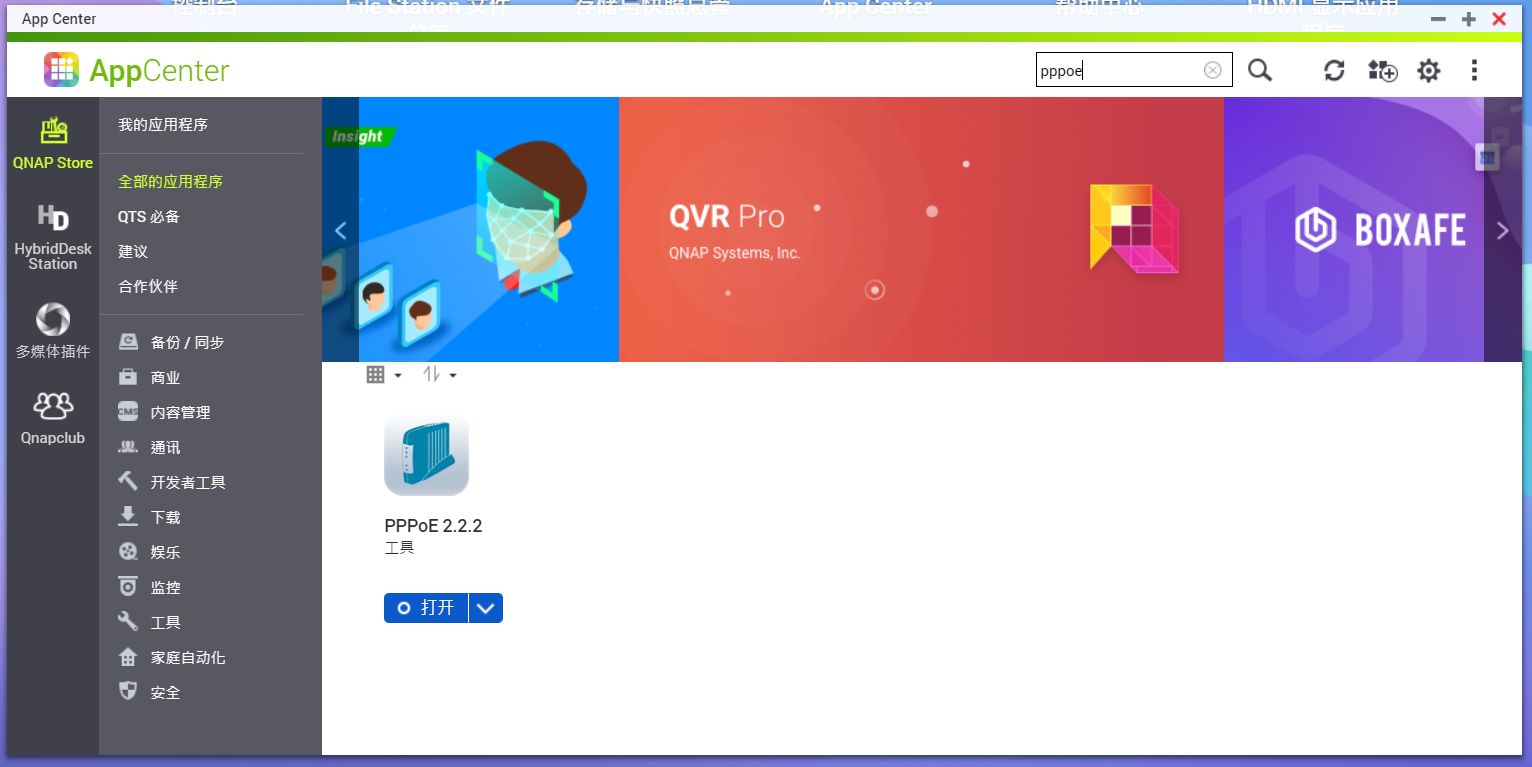Clear the pppoe search text
This screenshot has width=1532, height=767.
1212,70
